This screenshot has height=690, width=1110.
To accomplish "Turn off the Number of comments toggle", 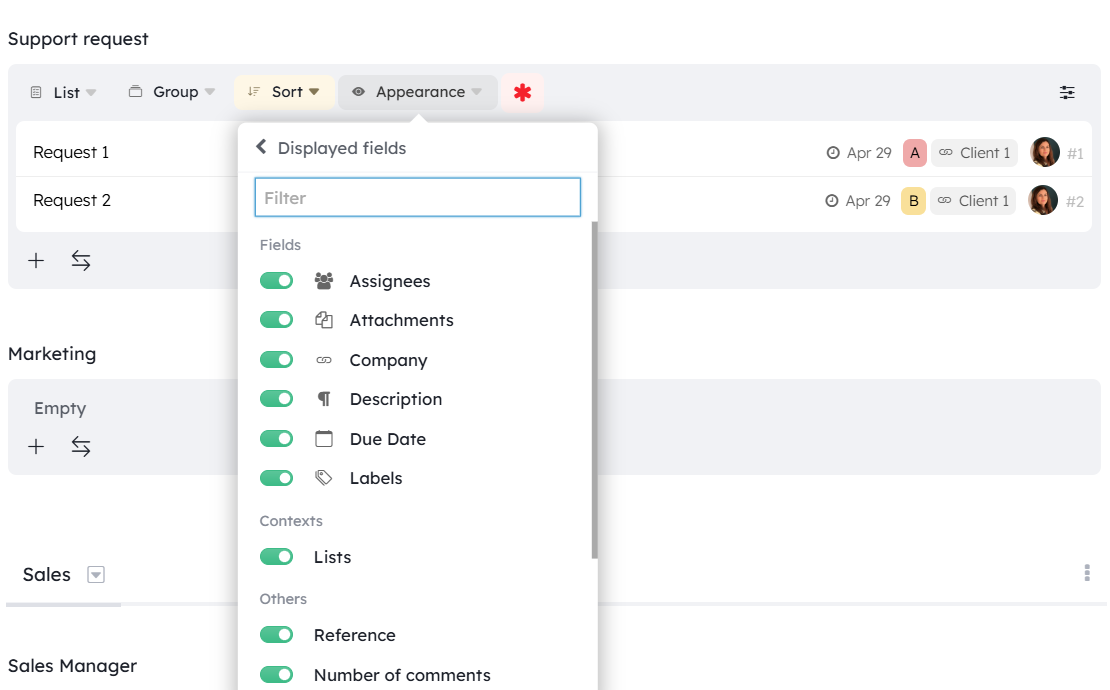I will [x=277, y=675].
